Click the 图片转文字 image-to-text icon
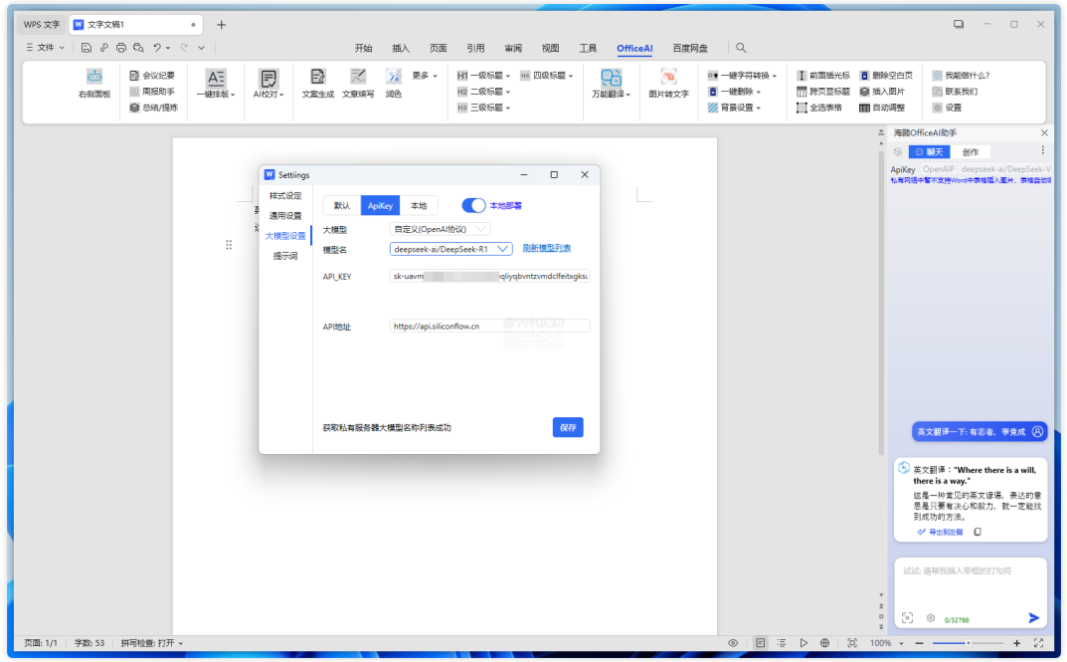1067x662 pixels. pos(668,77)
